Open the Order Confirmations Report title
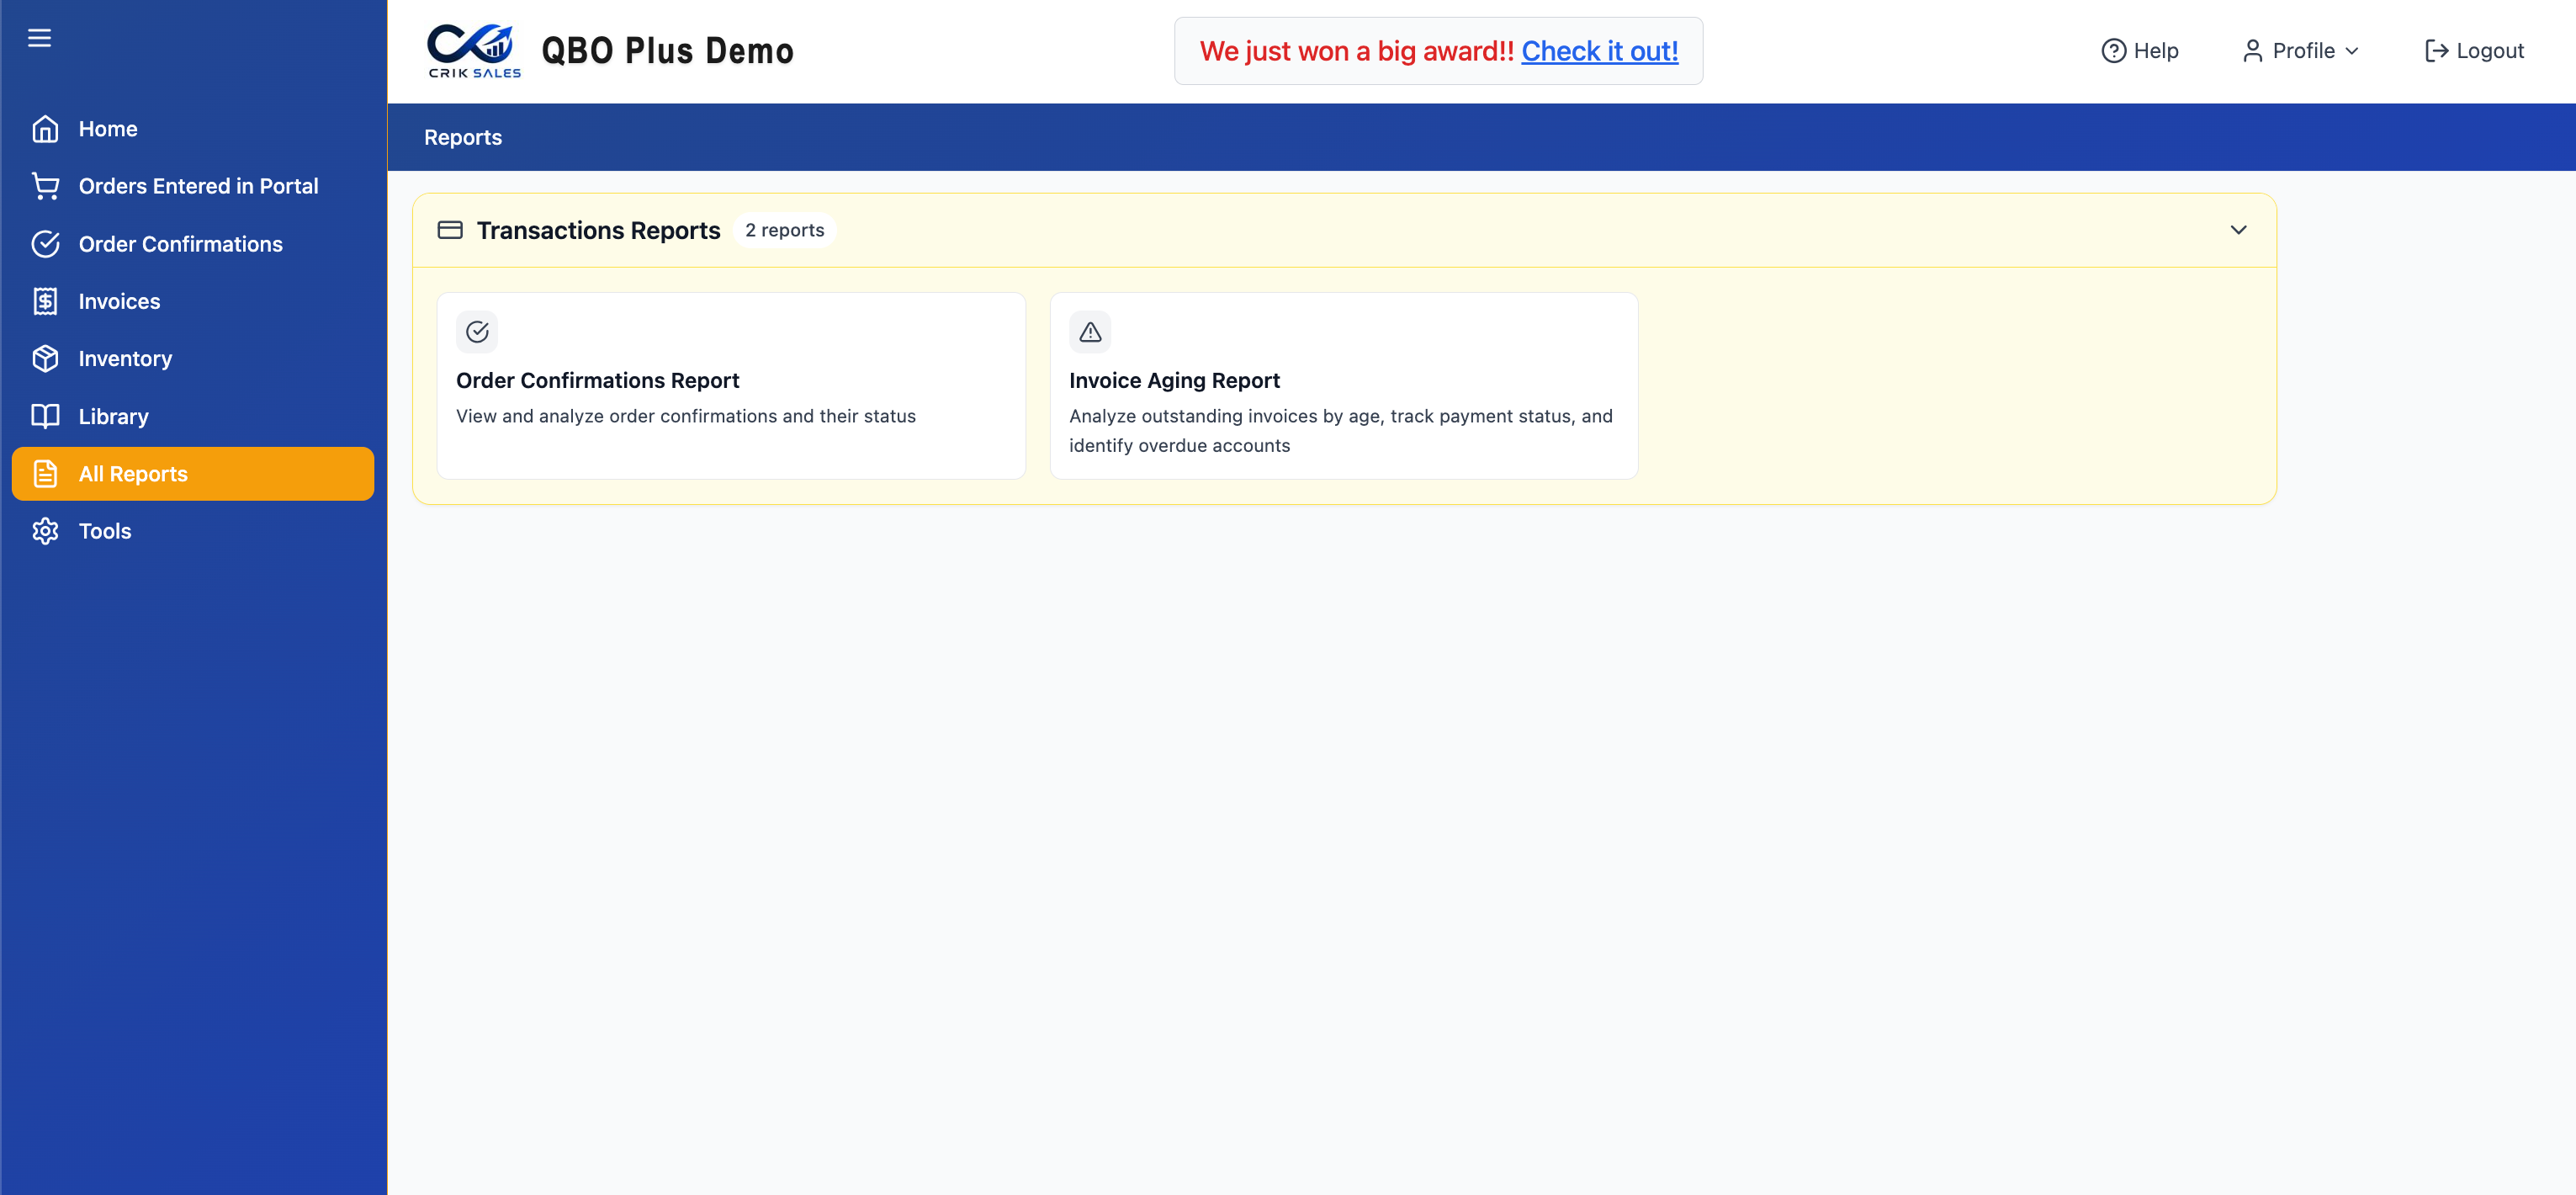 597,381
